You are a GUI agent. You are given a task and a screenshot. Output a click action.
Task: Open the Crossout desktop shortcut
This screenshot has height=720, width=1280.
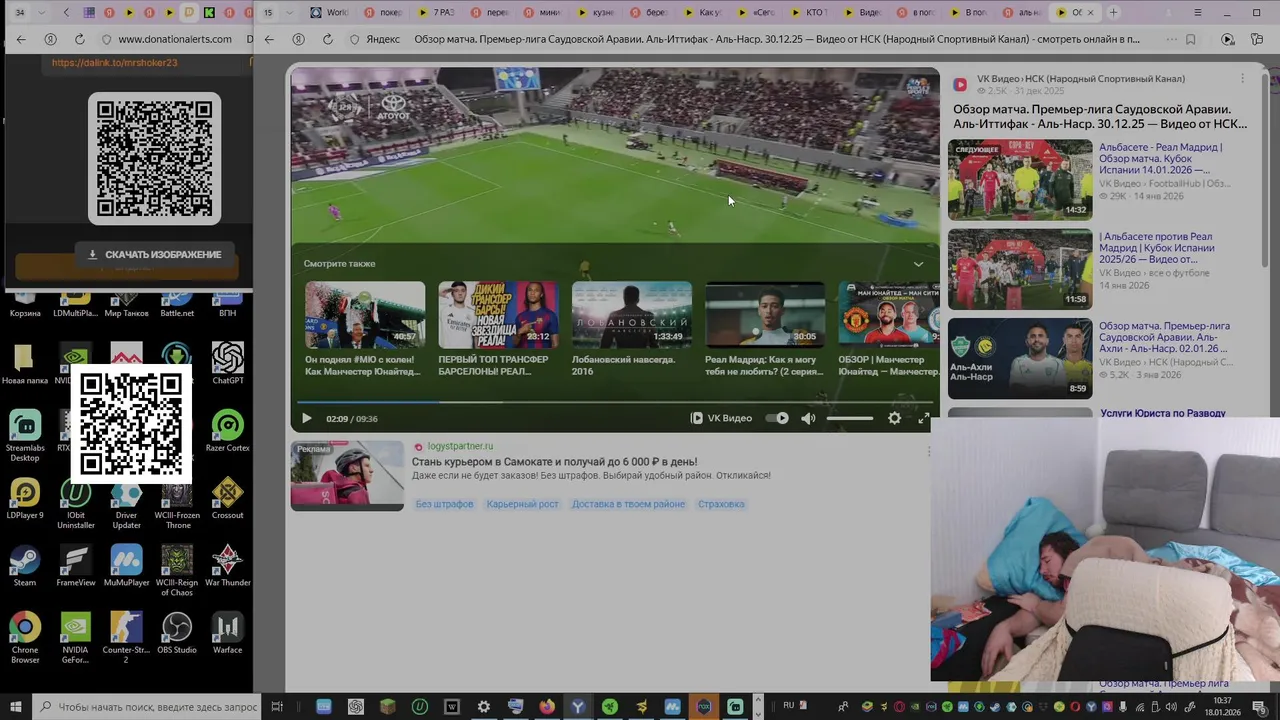point(227,498)
